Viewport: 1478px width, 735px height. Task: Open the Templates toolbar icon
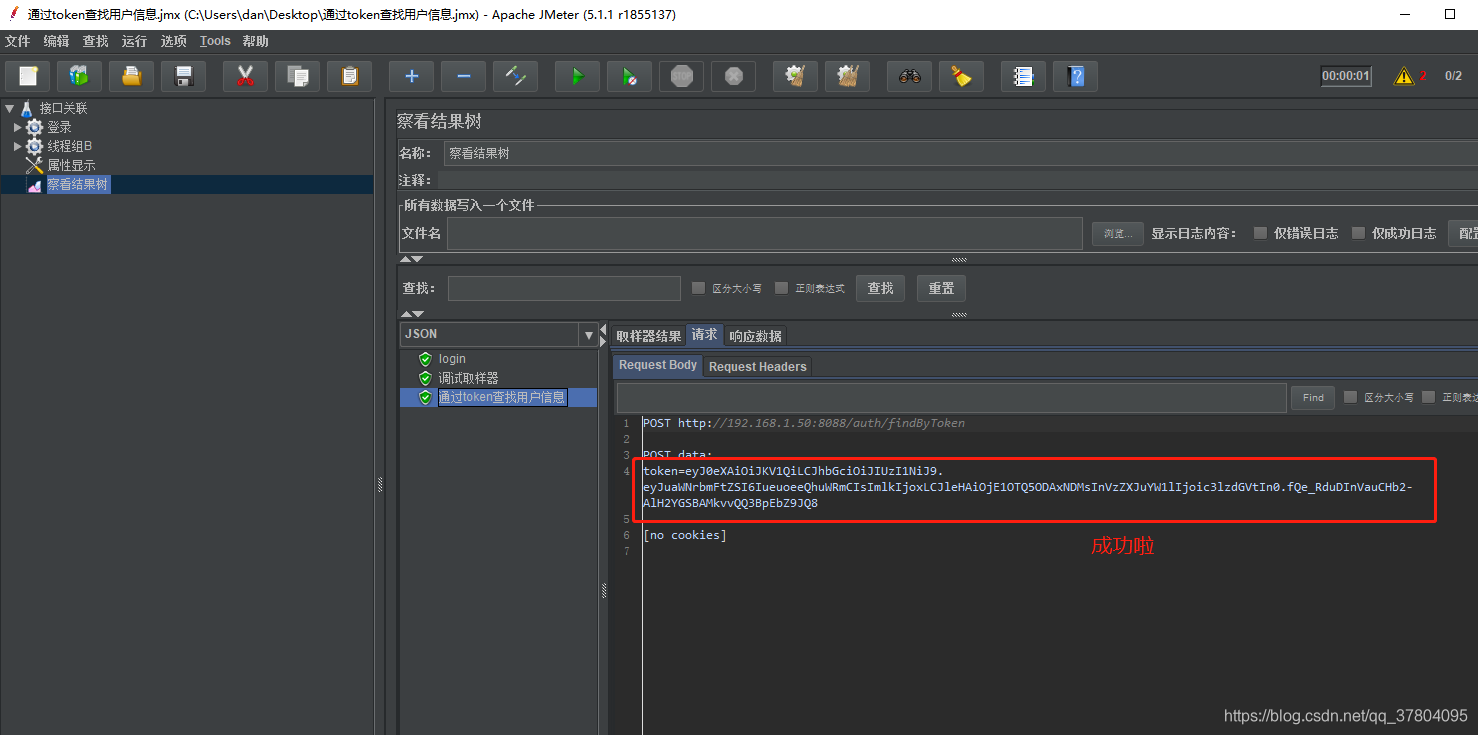[x=79, y=76]
